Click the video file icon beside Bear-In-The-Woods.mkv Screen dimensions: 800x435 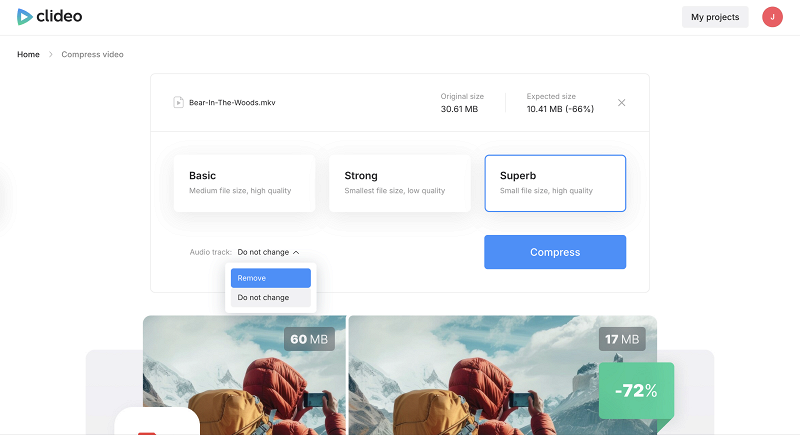click(178, 103)
